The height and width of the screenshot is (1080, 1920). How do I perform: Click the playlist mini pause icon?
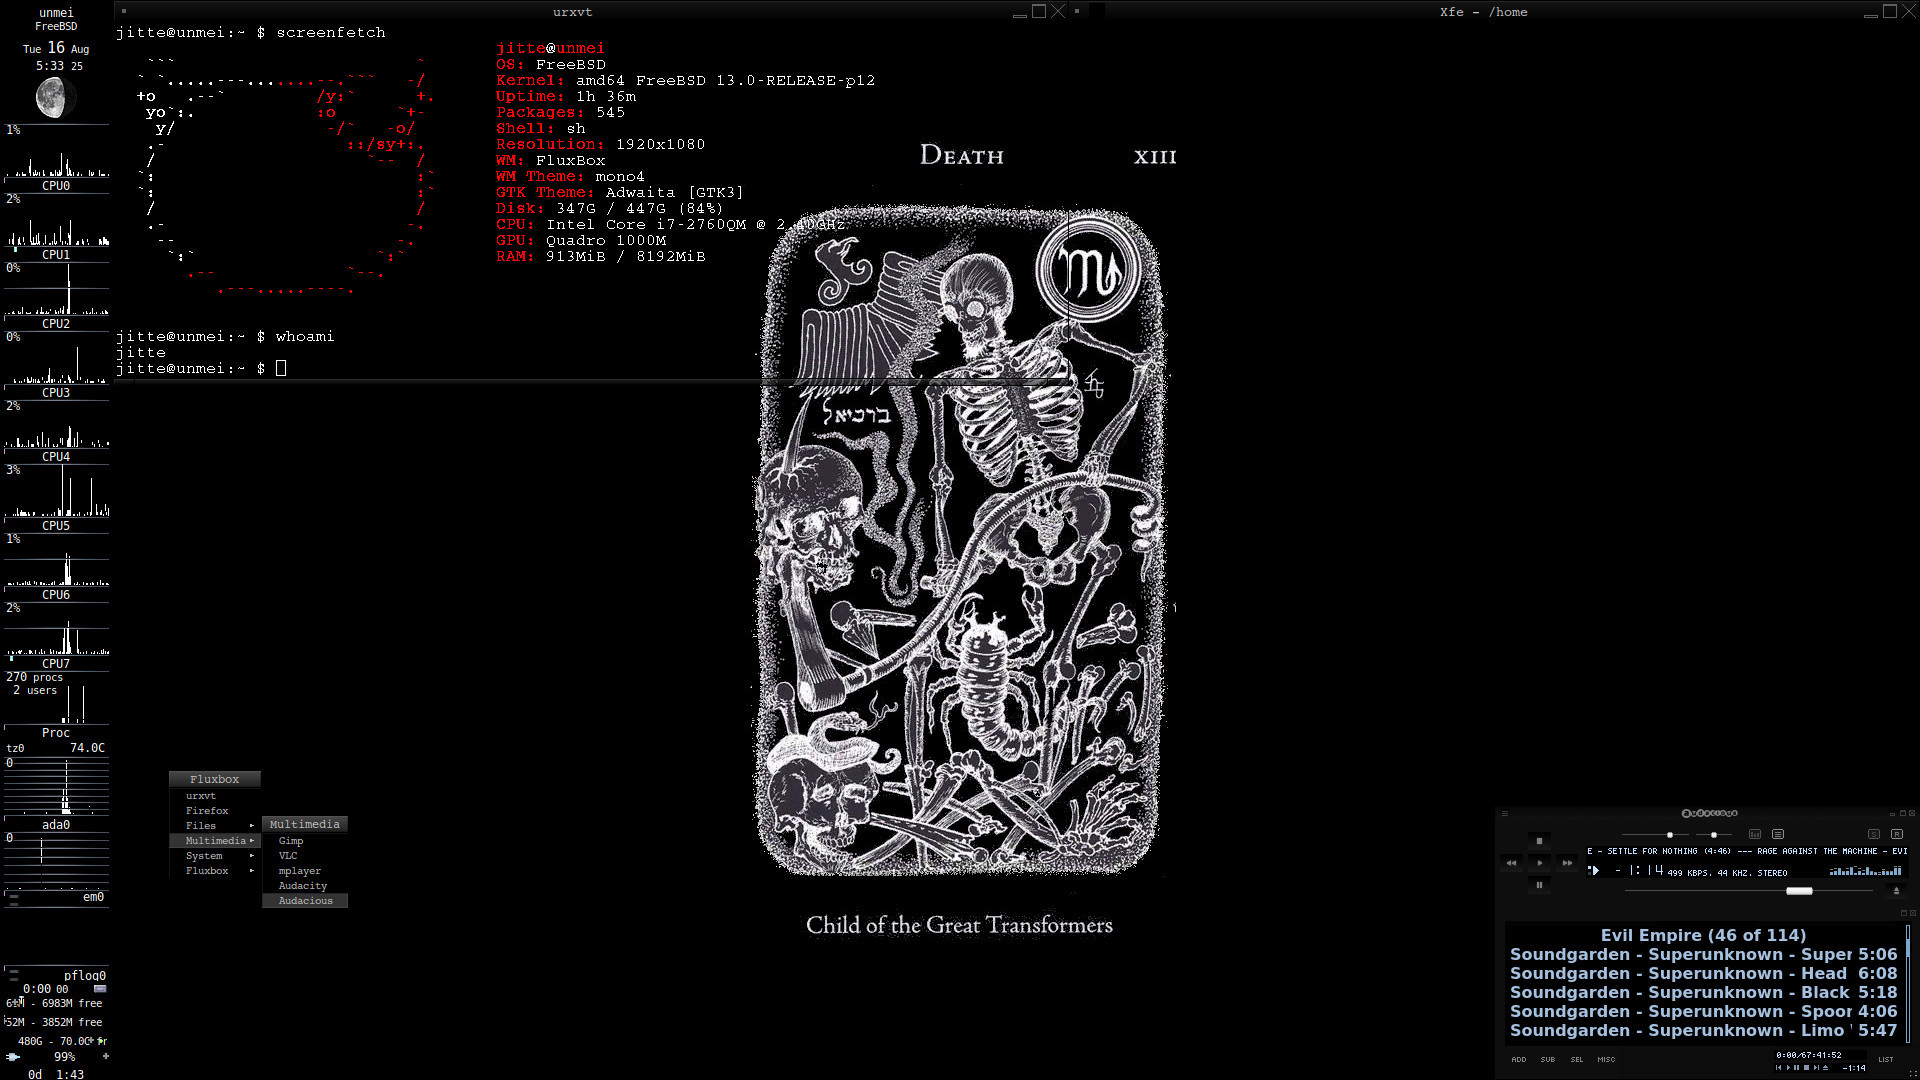point(1796,1067)
